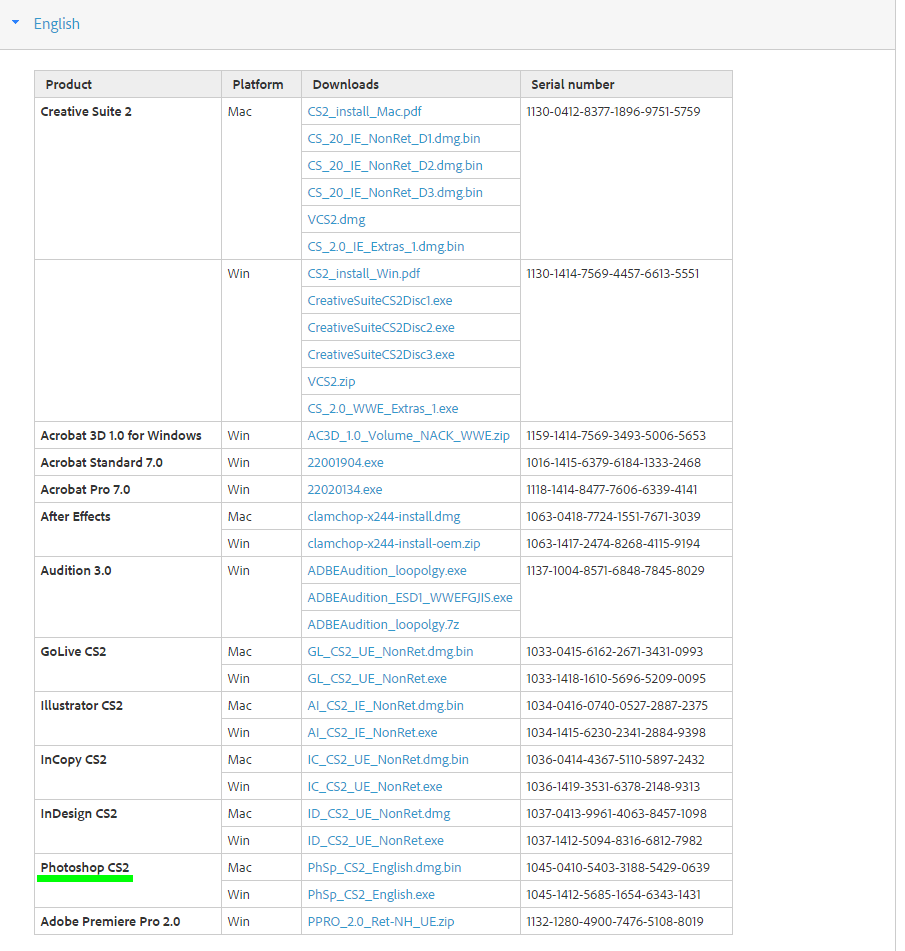The width and height of the screenshot is (905, 951).
Task: Download 22020134.exe for Acrobat Pro
Action: click(345, 489)
